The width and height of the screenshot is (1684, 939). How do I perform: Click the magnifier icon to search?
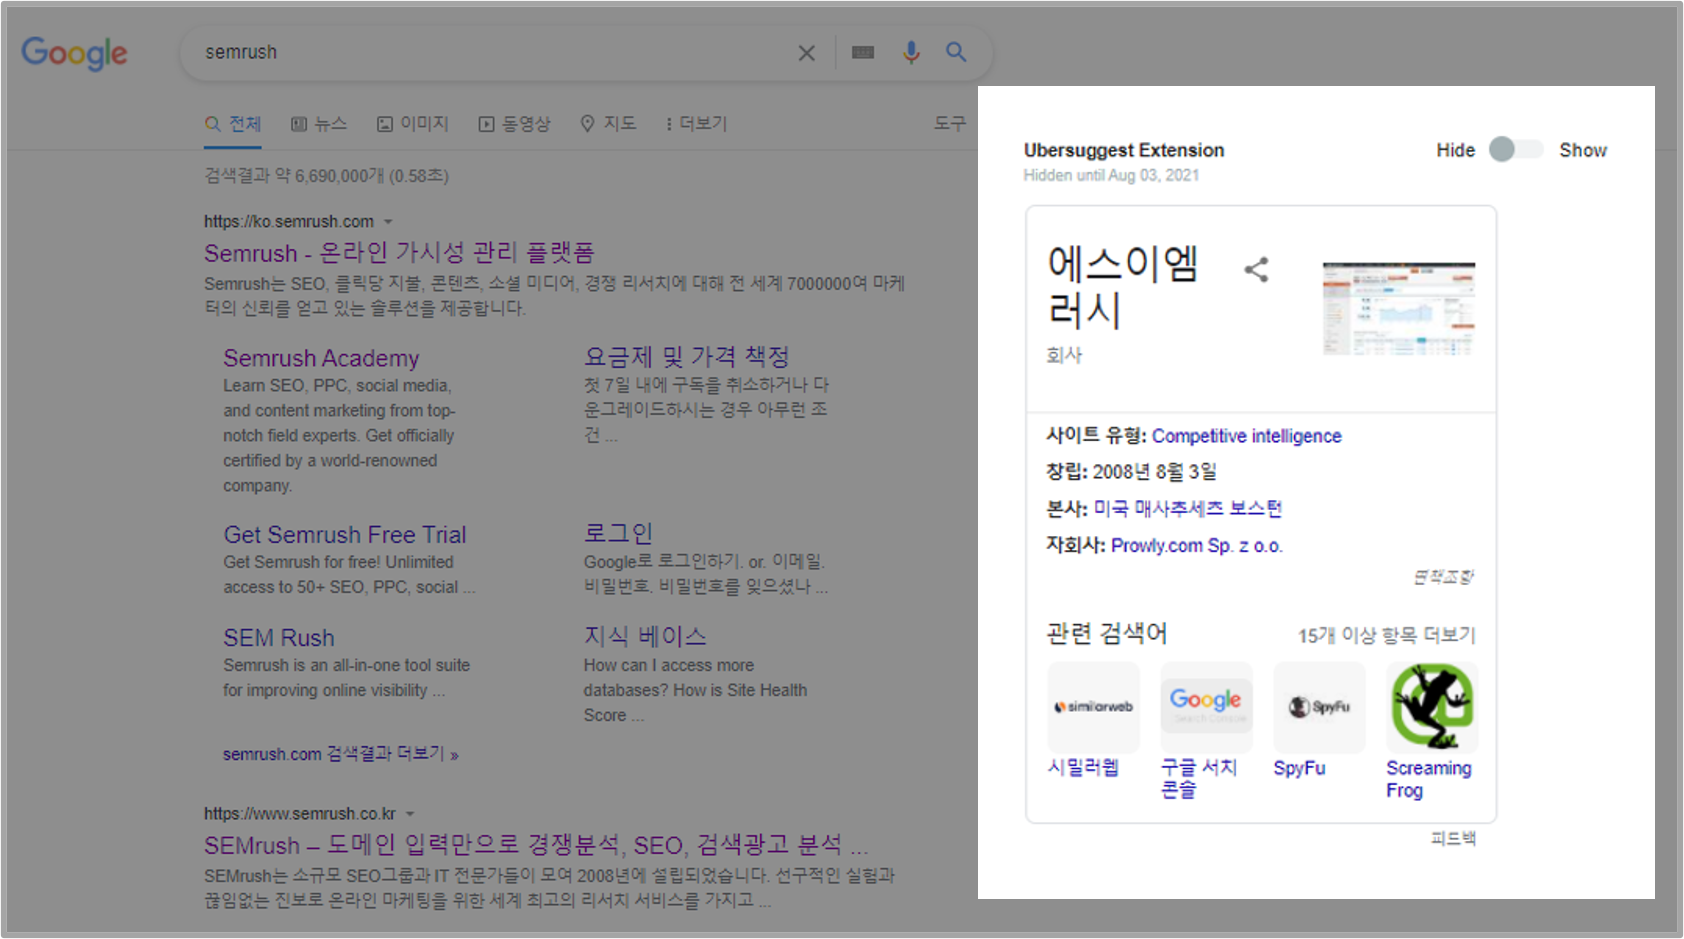click(x=955, y=52)
